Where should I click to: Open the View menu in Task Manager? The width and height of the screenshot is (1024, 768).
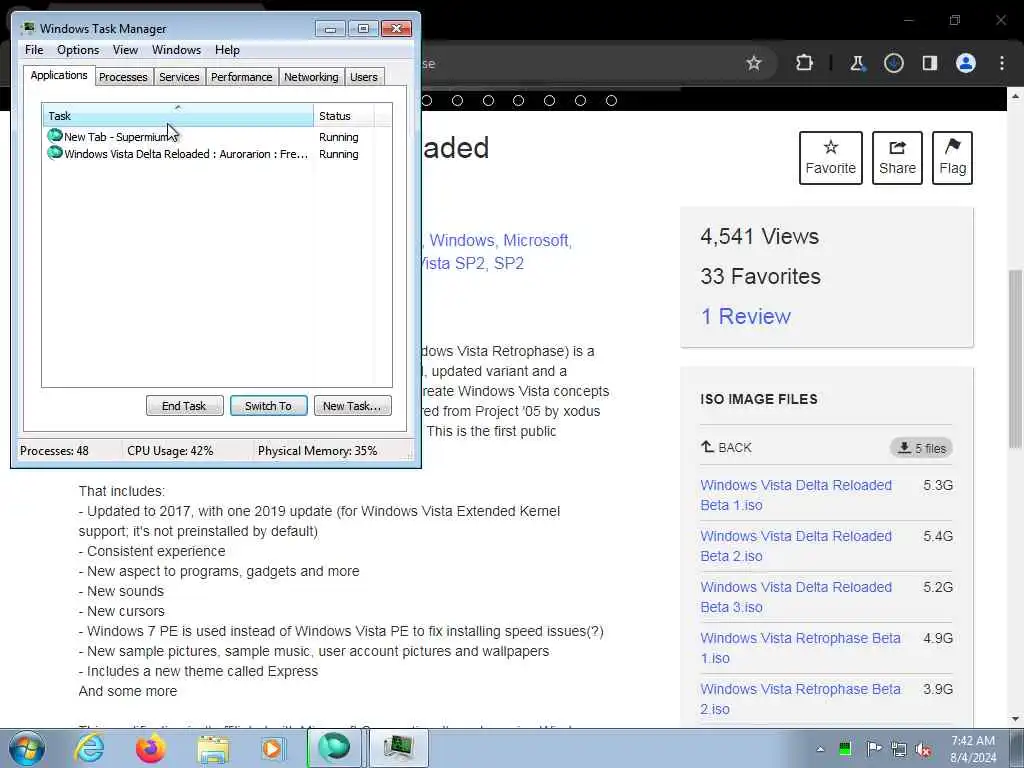point(125,50)
